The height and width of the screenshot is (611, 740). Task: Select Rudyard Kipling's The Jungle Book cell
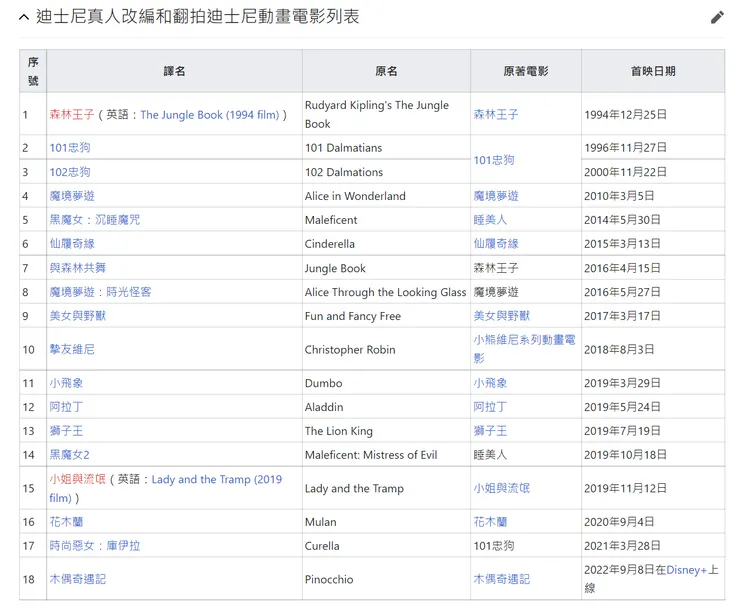click(386, 115)
